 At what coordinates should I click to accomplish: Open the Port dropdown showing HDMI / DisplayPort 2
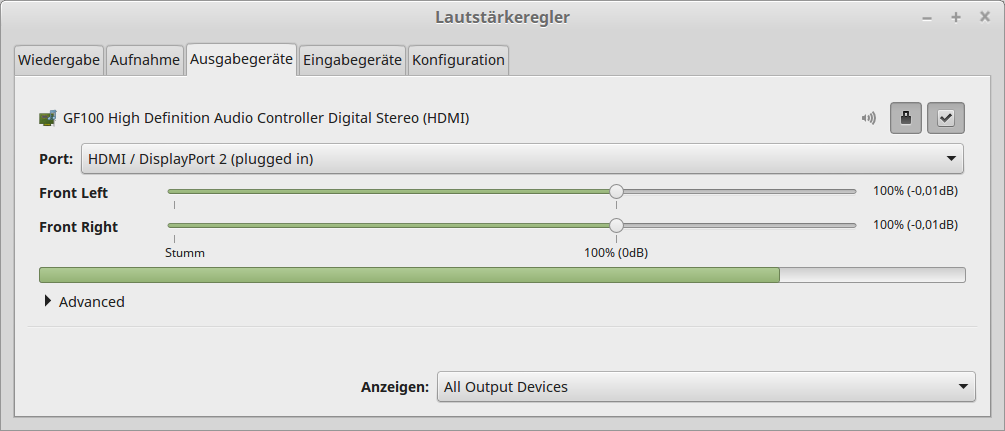point(521,158)
